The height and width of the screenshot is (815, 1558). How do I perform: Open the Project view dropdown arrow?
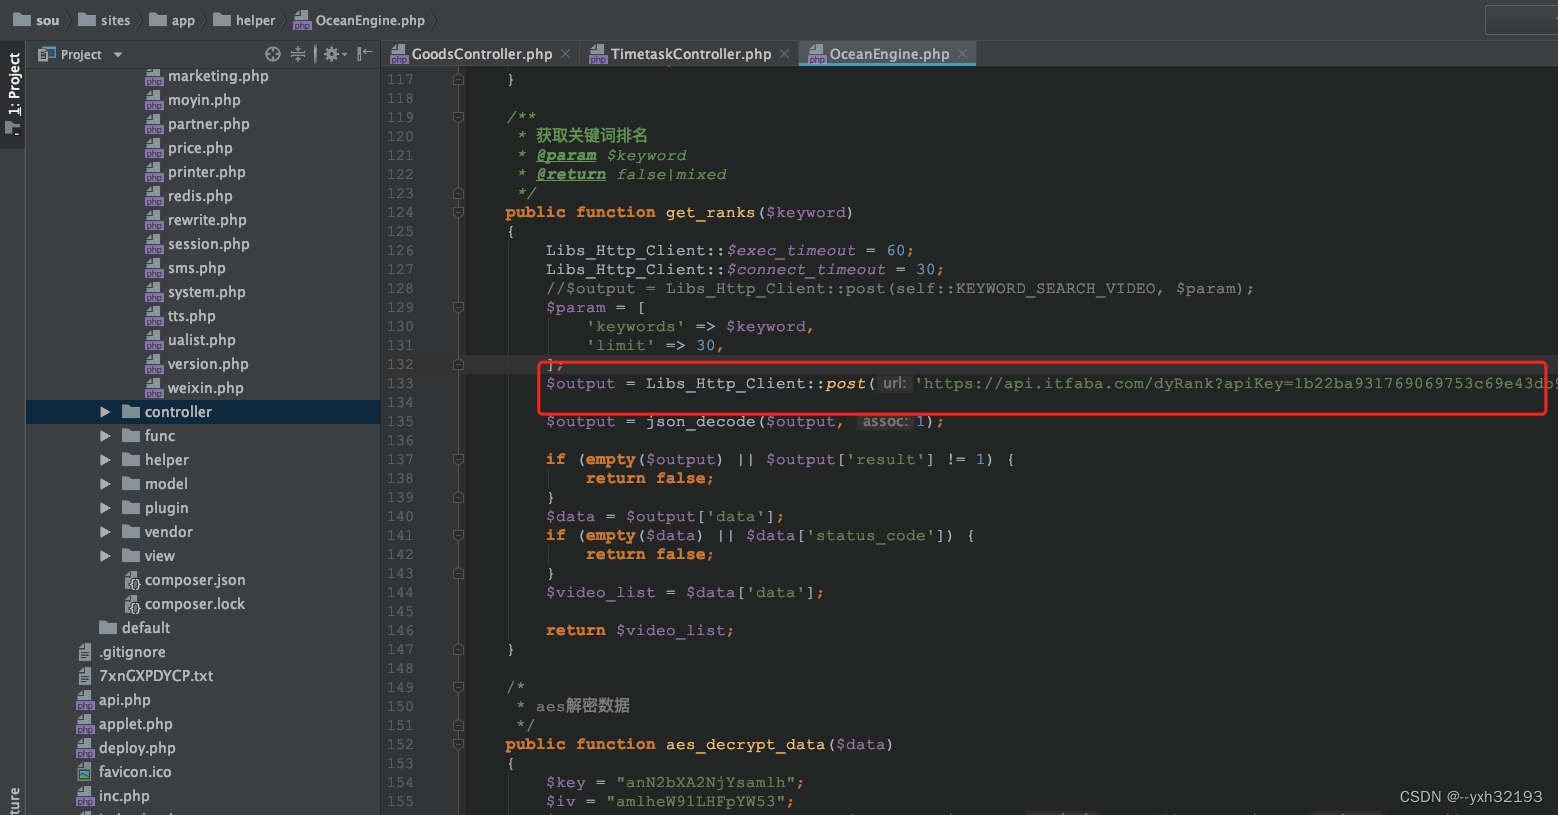118,55
